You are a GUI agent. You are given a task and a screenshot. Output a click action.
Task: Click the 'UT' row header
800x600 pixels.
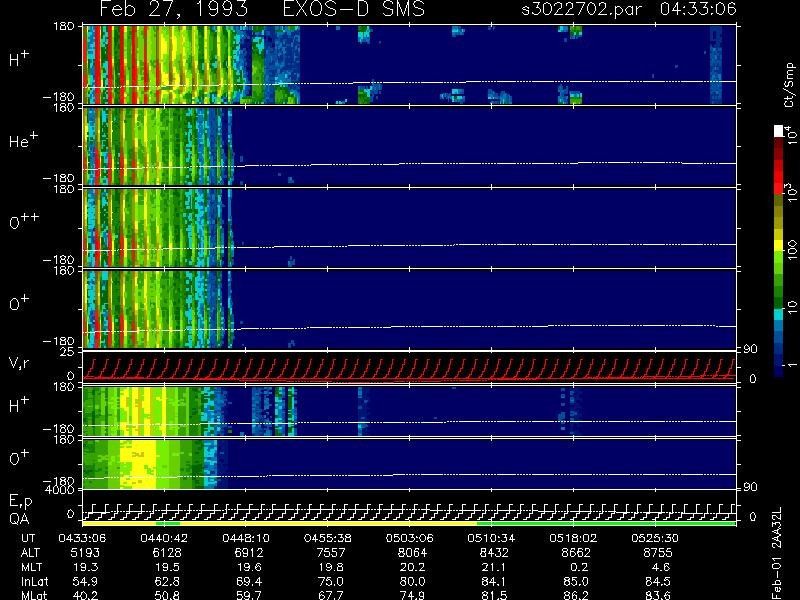(29, 538)
